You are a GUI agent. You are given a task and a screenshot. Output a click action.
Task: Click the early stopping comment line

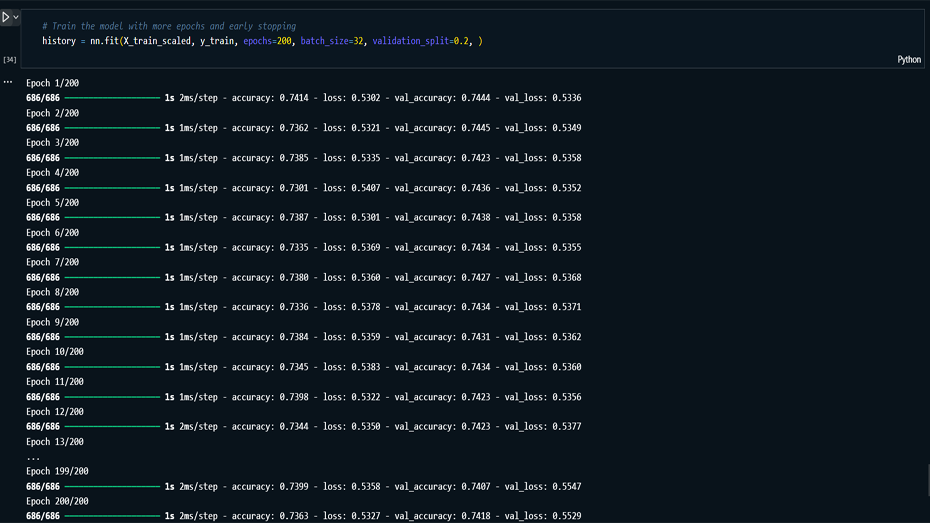169,26
